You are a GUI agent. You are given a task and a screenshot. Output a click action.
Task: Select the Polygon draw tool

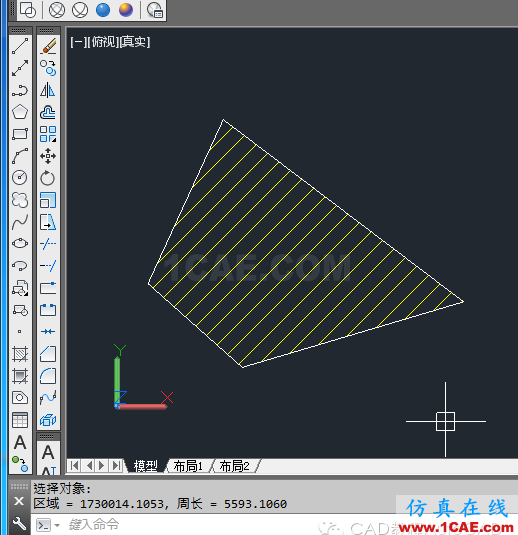click(x=20, y=112)
